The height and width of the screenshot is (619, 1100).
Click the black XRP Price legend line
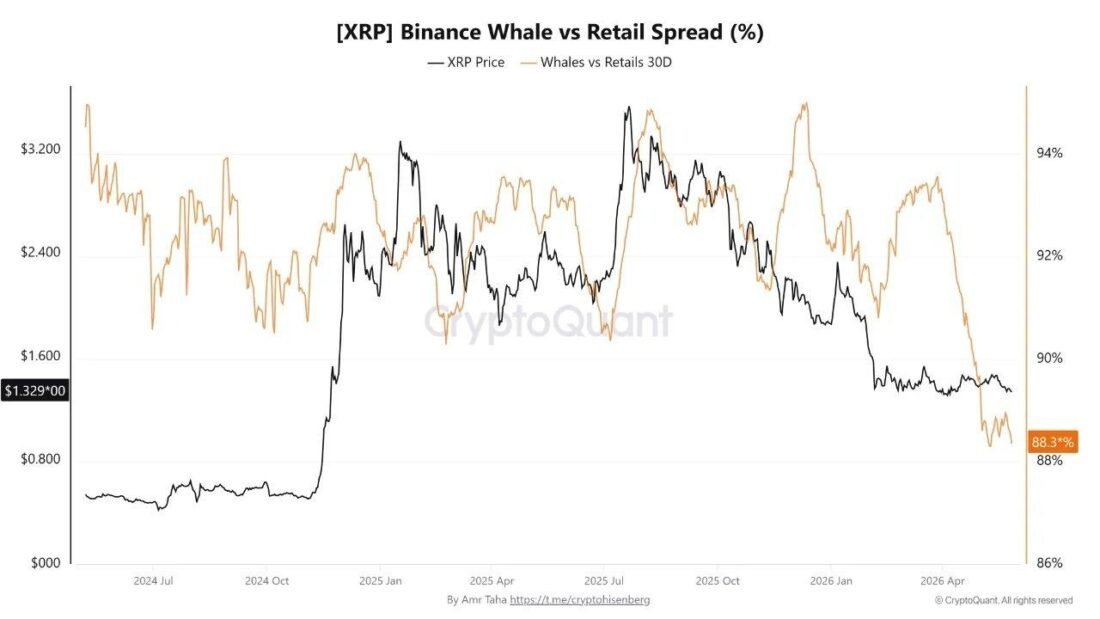[x=435, y=62]
